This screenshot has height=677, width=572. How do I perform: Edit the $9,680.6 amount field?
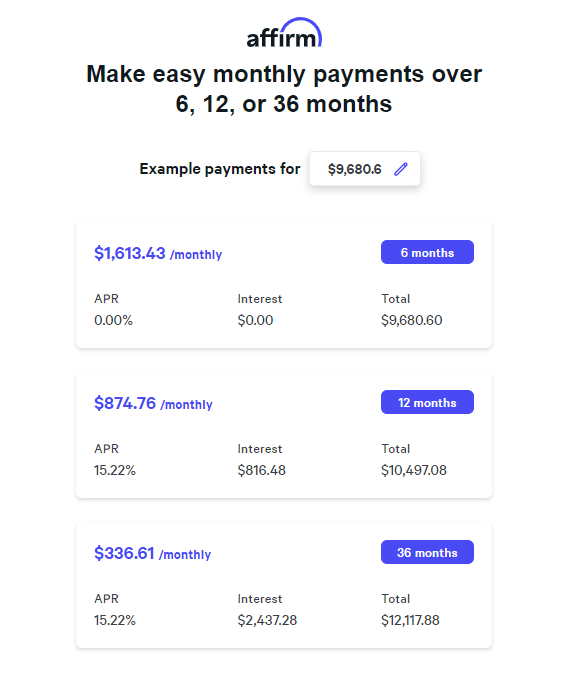pyautogui.click(x=365, y=169)
